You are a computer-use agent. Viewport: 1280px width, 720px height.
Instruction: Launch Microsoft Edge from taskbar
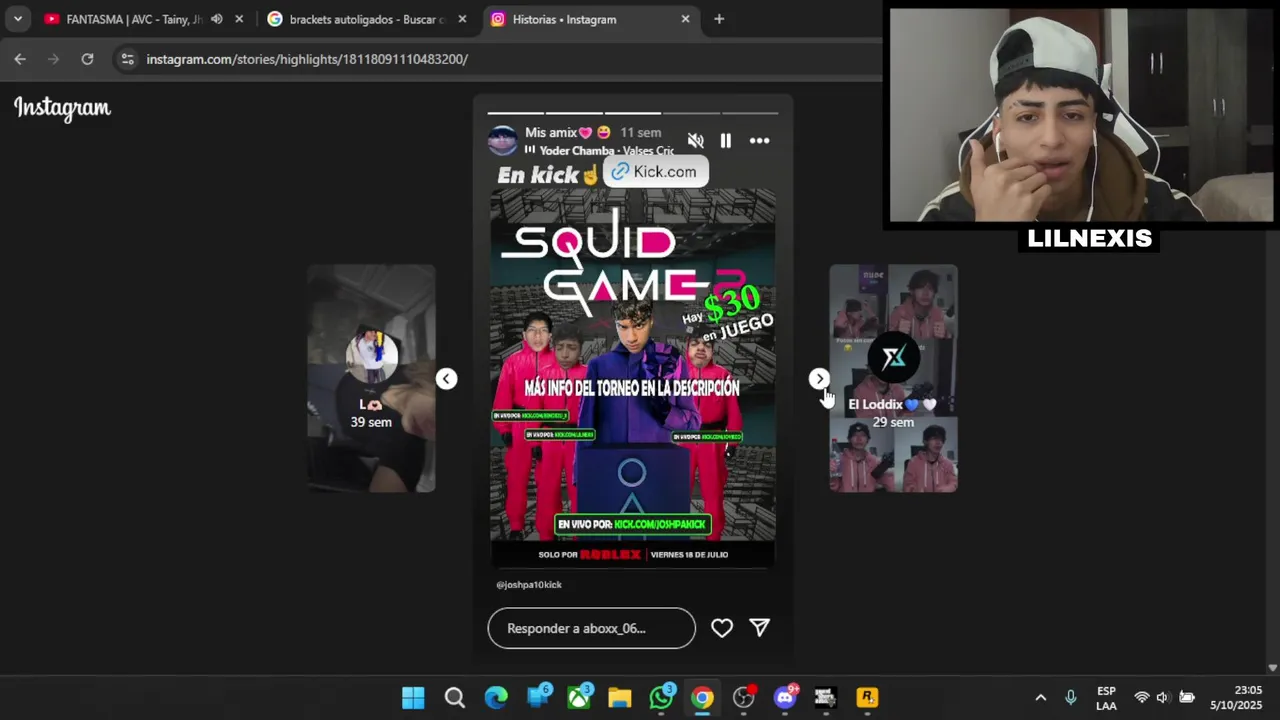(x=496, y=698)
